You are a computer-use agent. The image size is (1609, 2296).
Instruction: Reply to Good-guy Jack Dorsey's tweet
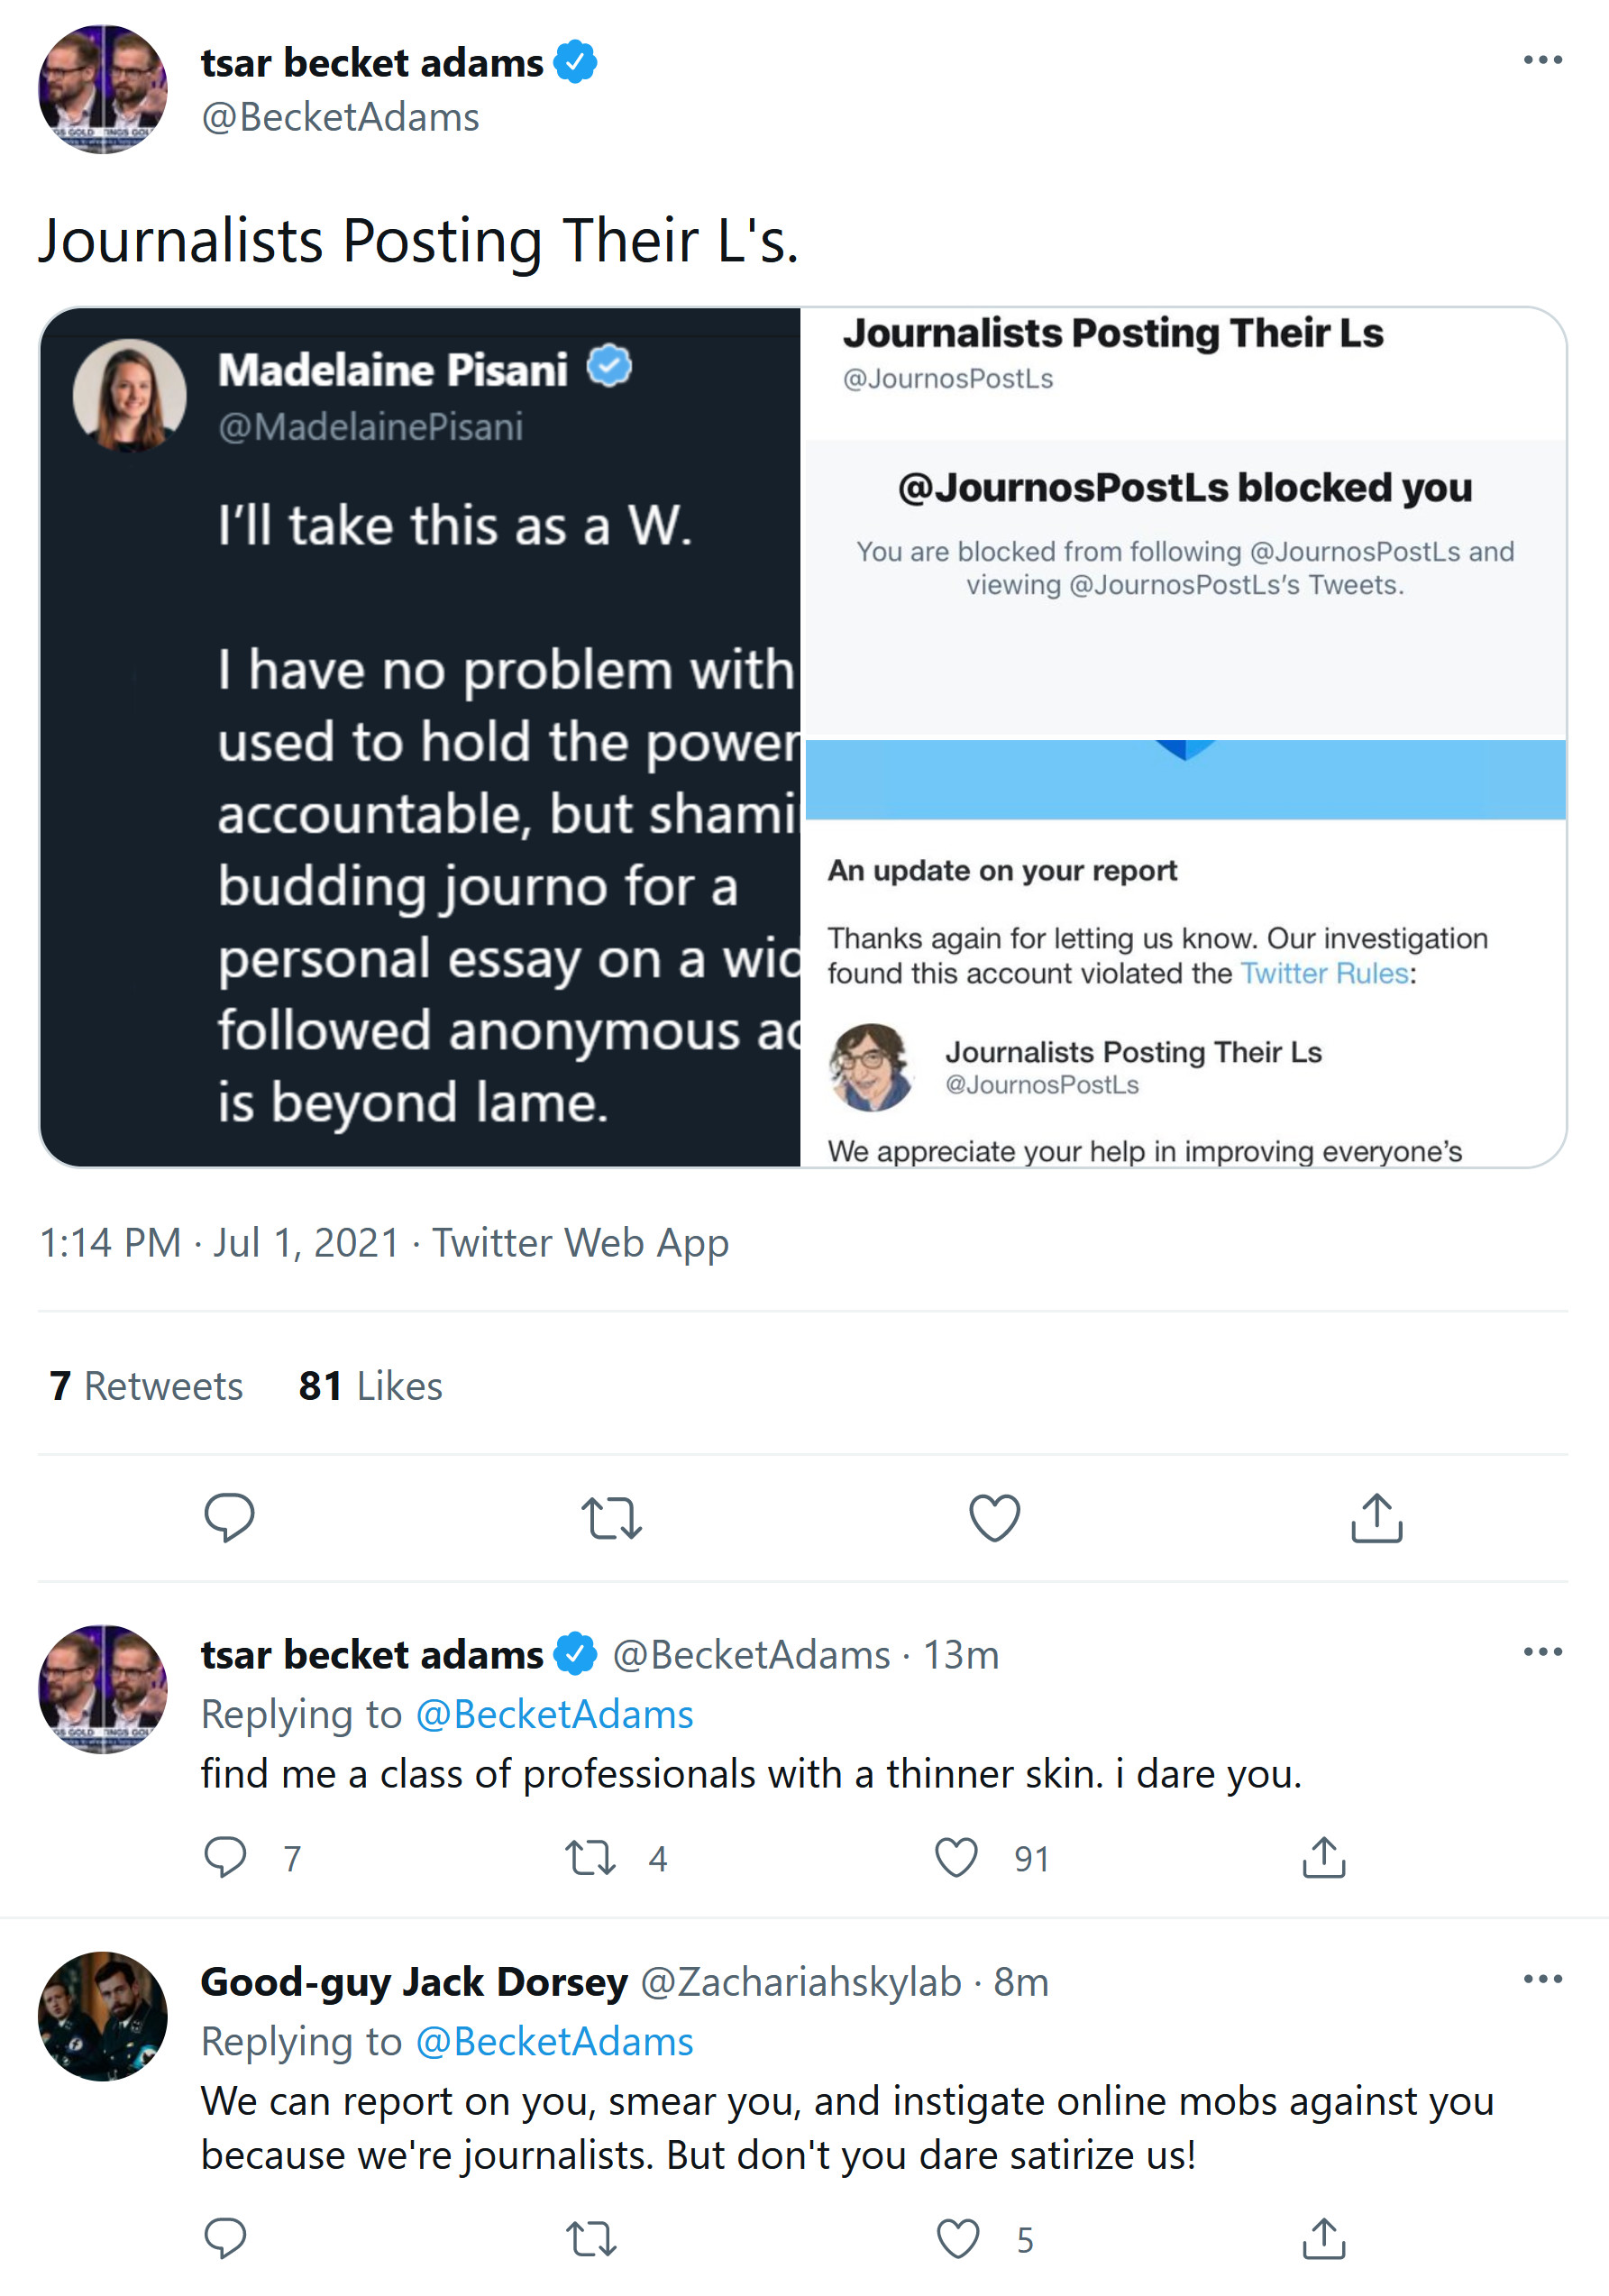pos(225,2238)
